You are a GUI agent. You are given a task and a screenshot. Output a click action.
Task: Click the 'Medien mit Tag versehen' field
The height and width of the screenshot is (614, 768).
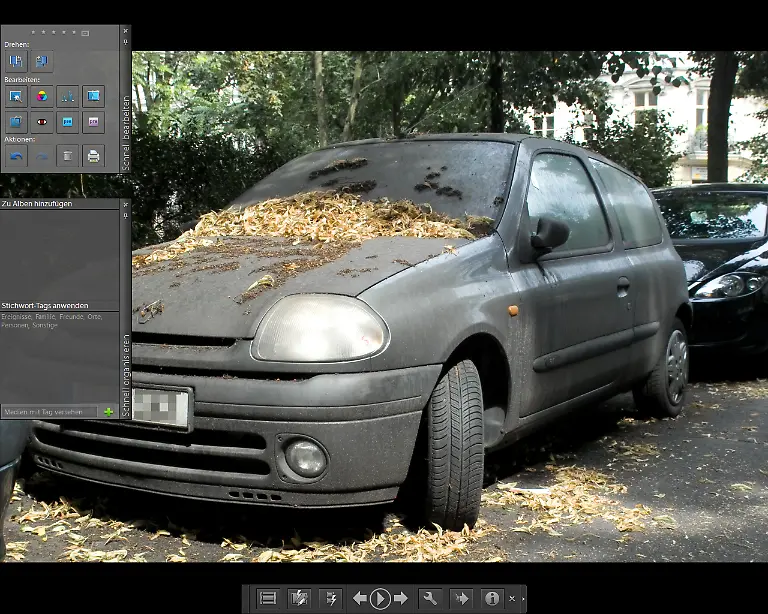pyautogui.click(x=50, y=411)
